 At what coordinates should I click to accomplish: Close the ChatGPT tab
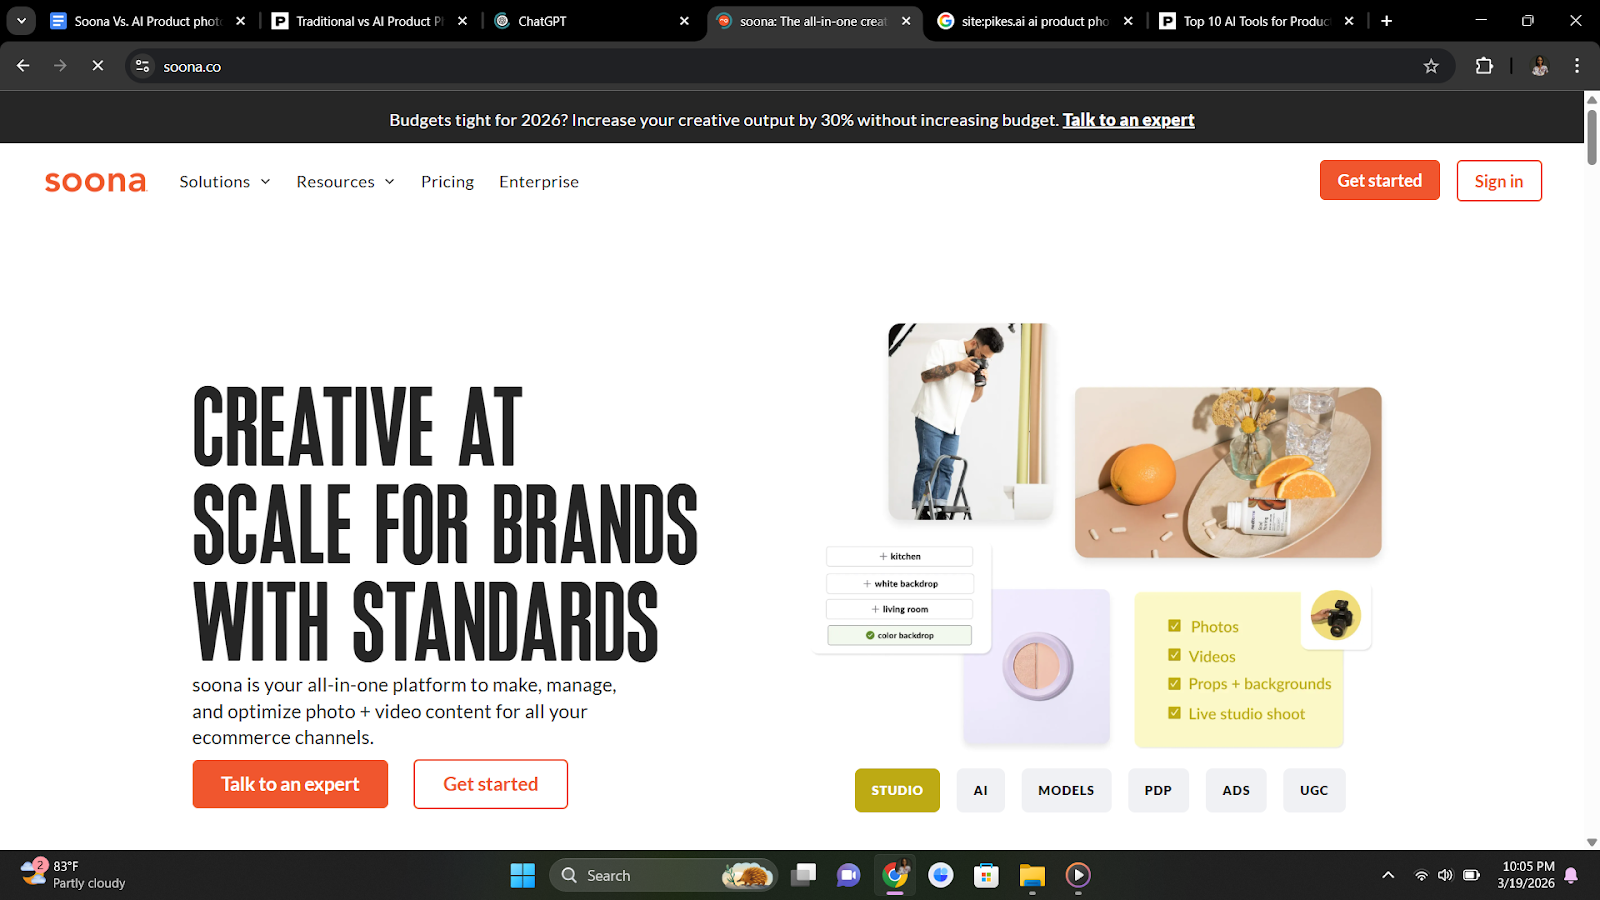(684, 21)
